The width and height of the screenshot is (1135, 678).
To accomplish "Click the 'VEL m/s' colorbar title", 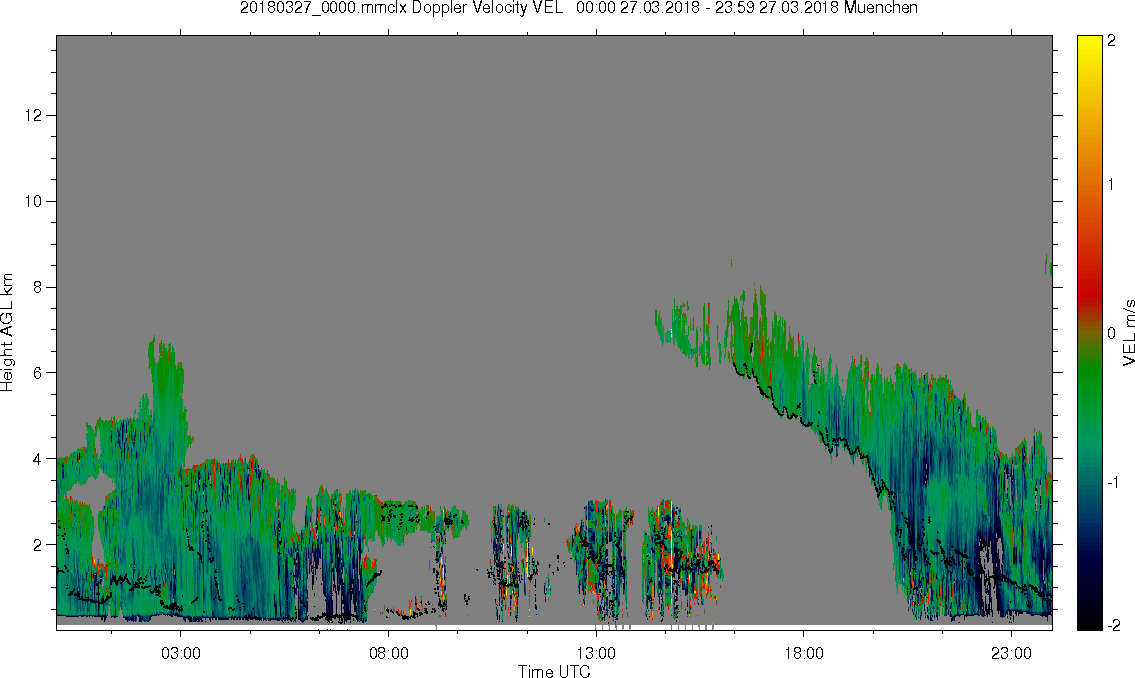I will [x=1128, y=331].
